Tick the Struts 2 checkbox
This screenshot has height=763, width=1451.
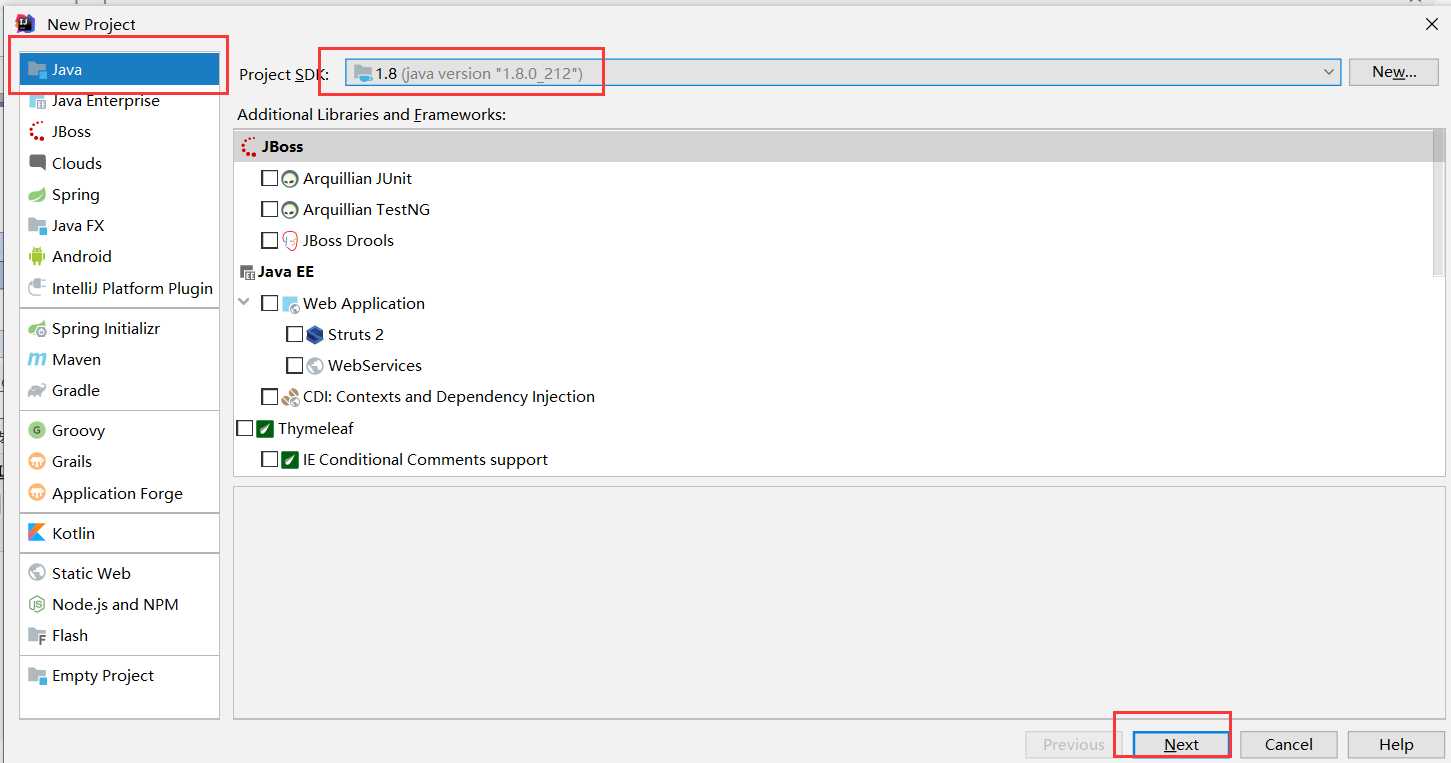[294, 334]
